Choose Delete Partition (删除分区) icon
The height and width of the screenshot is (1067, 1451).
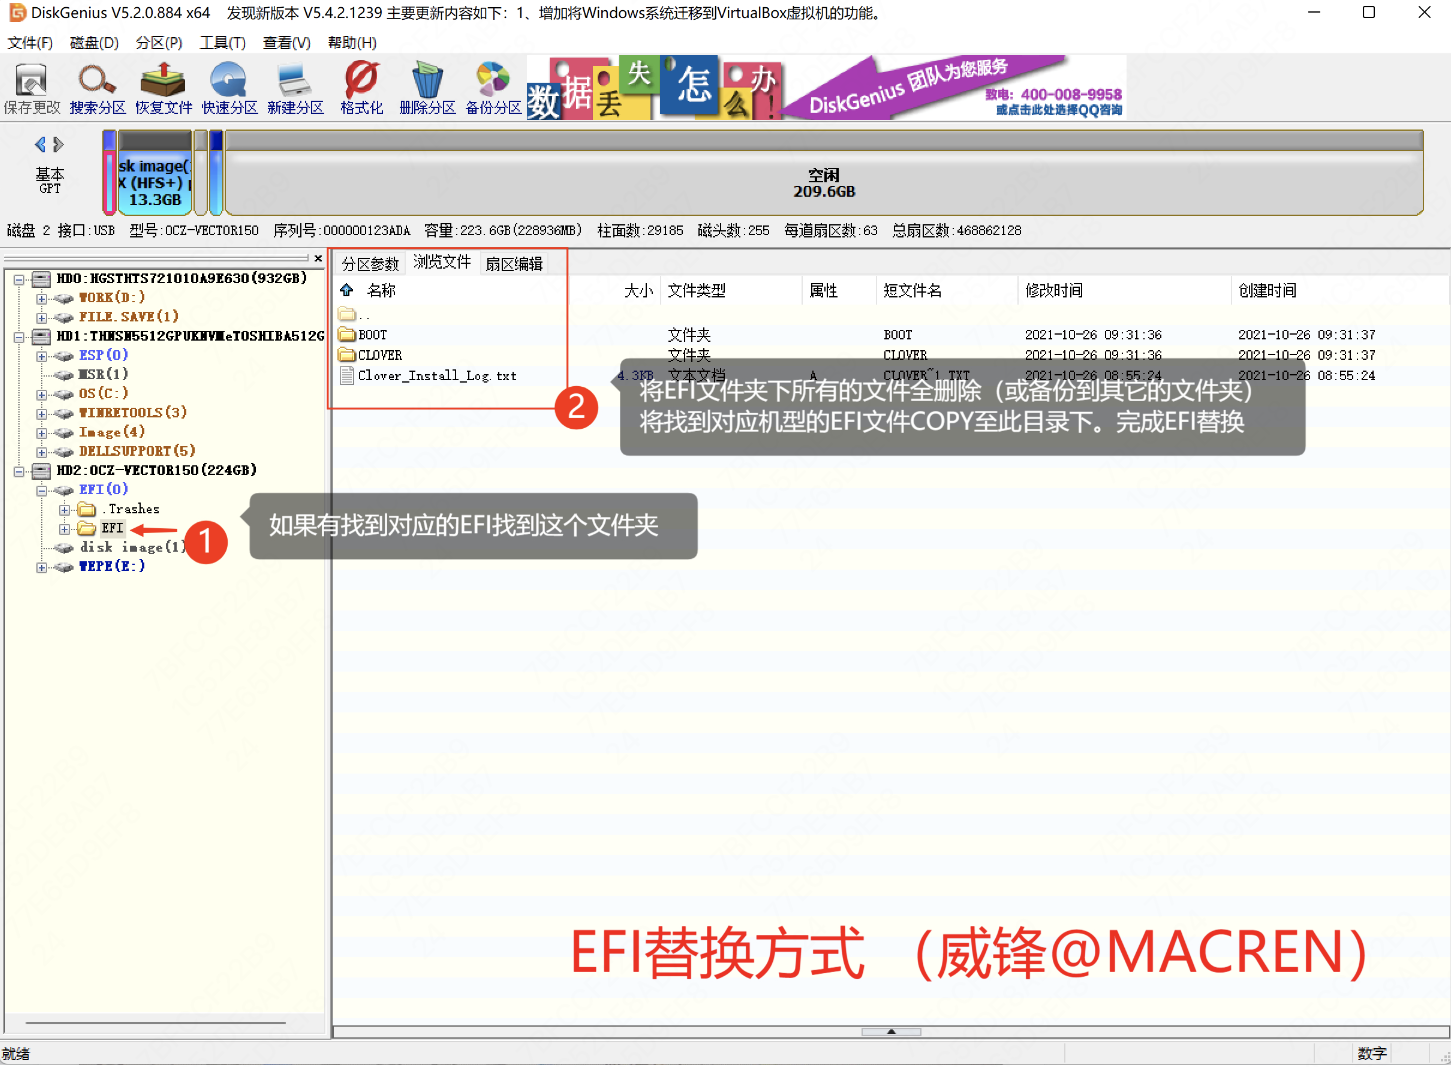427,89
